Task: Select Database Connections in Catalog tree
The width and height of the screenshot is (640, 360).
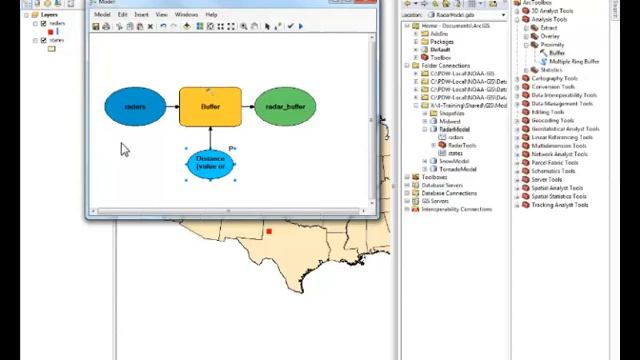Action: coord(449,193)
